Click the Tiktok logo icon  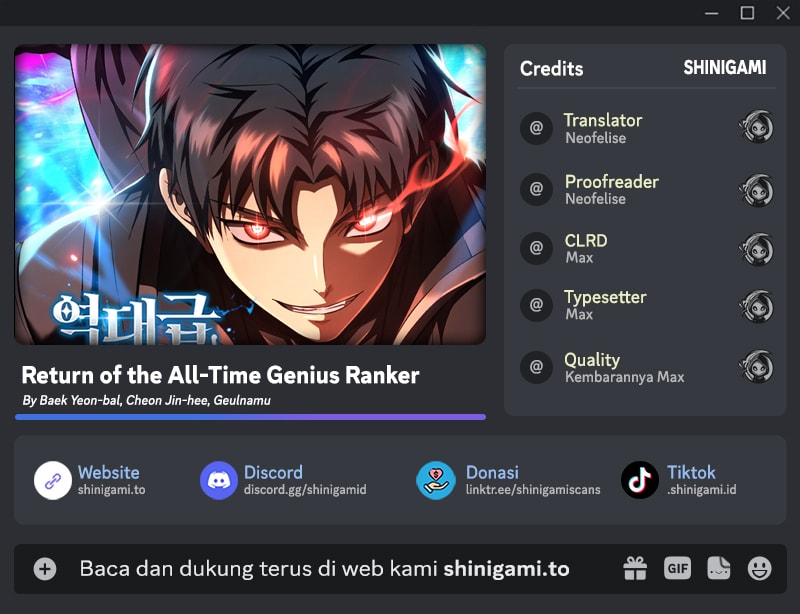coord(640,480)
